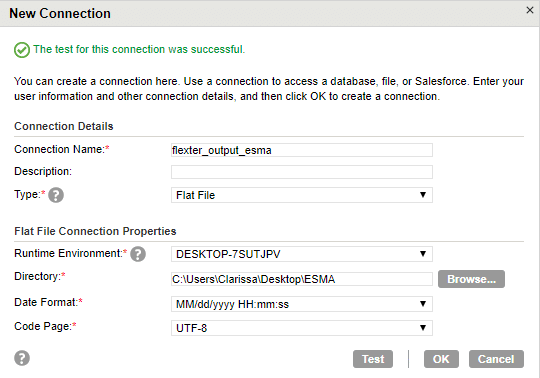This screenshot has width=540, height=378.
Task: Click the Browse... button
Action: pyautogui.click(x=471, y=279)
